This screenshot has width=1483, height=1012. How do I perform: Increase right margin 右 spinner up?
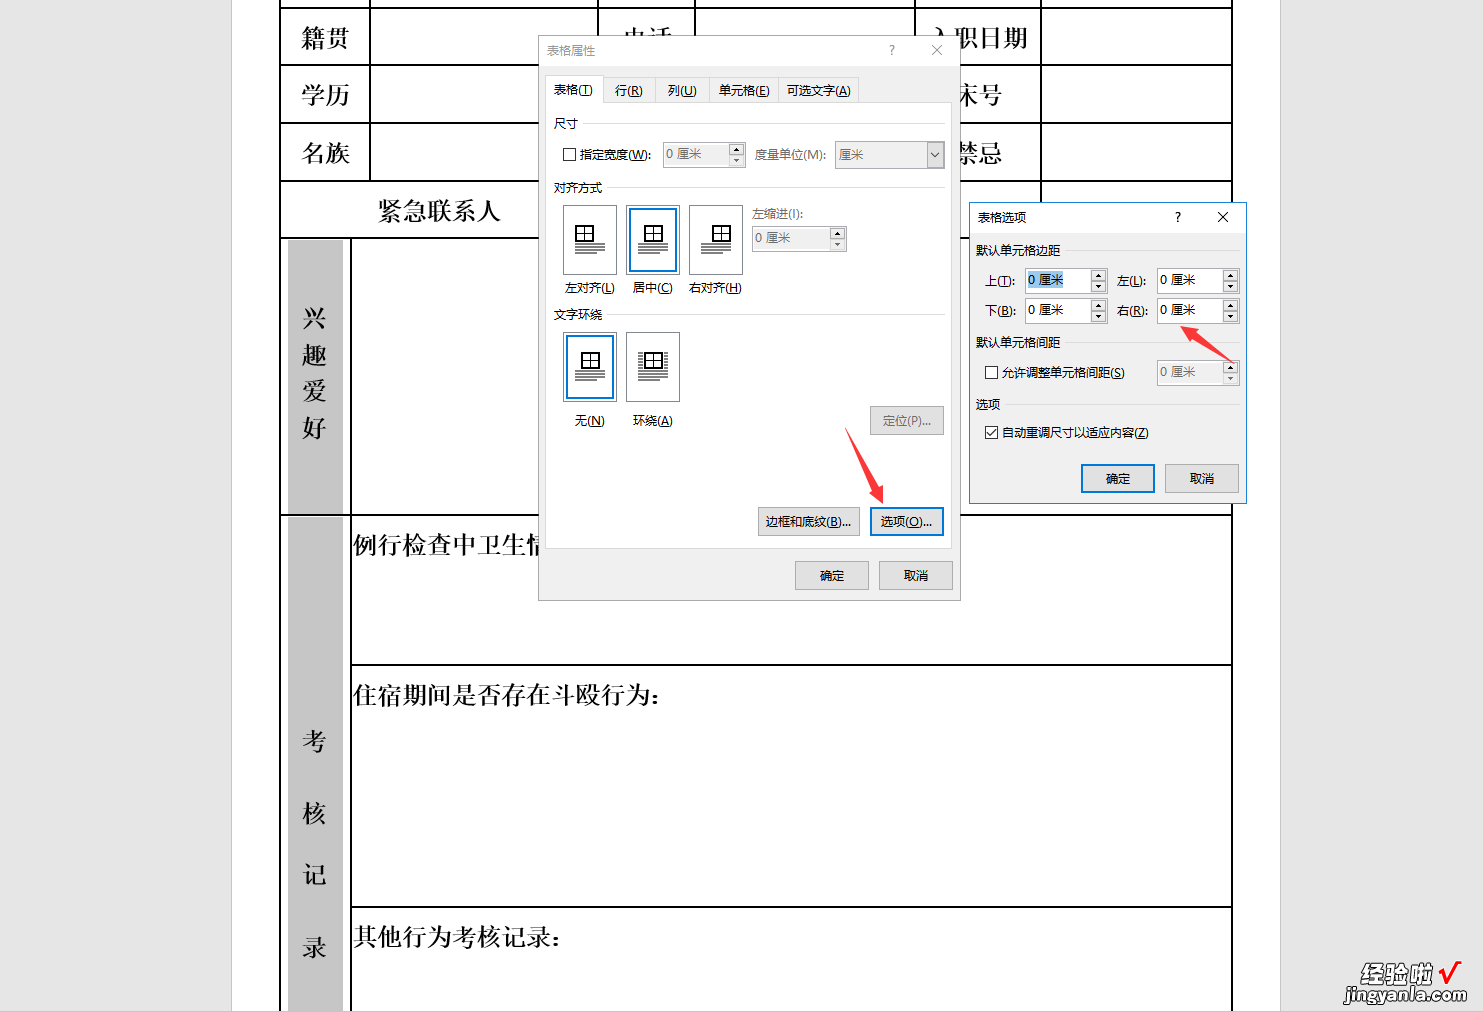[1230, 305]
